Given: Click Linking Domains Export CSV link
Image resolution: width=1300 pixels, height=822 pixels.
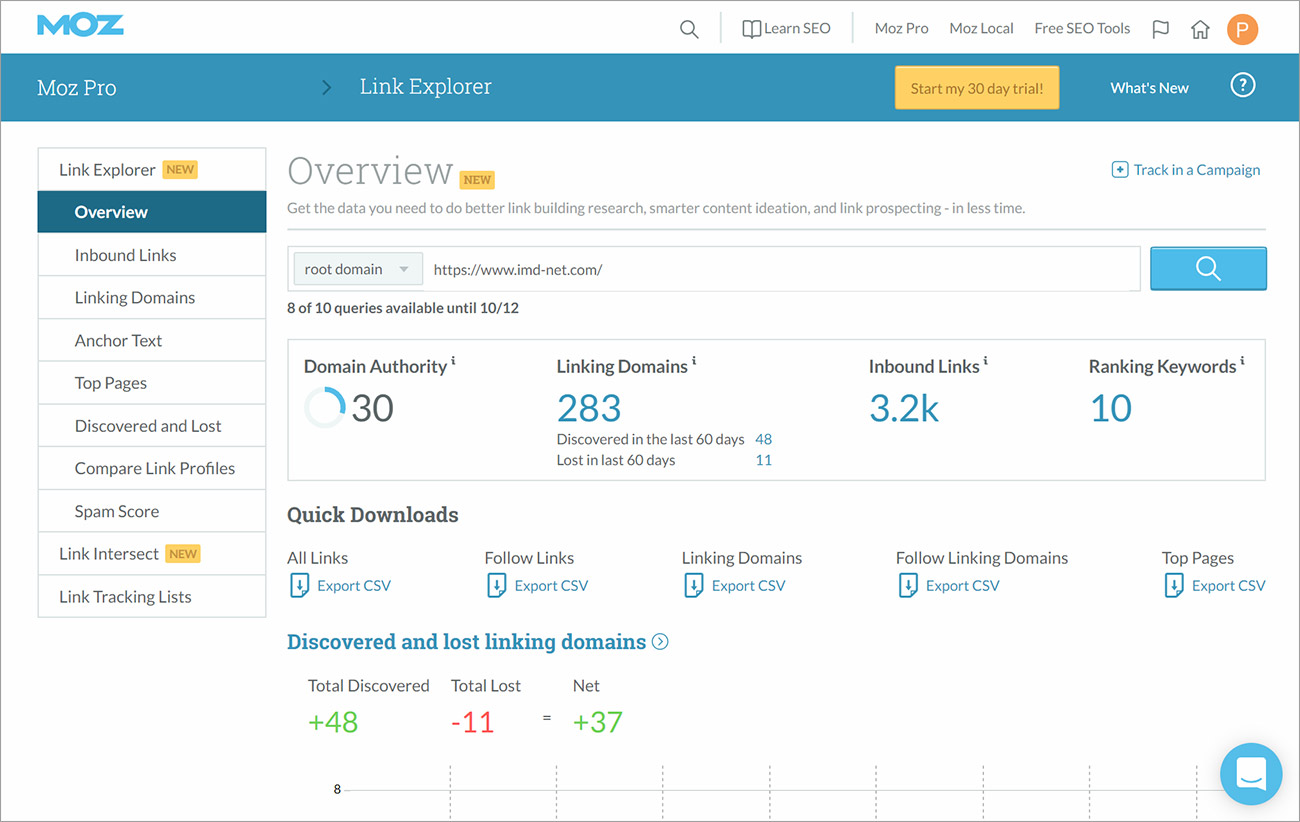Looking at the screenshot, I should coord(748,586).
